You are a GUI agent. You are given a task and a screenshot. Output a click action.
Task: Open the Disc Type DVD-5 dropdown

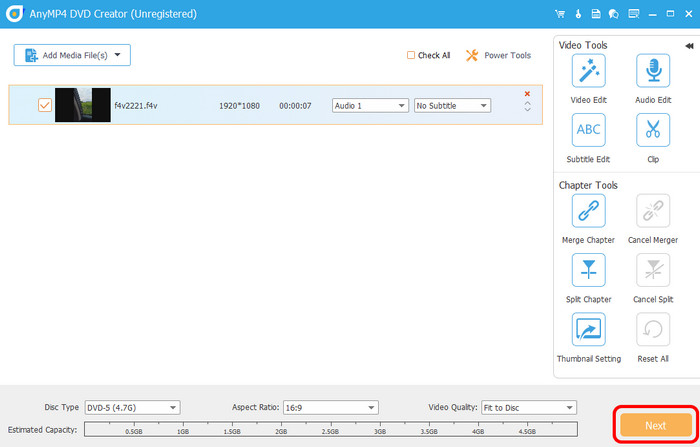point(132,408)
